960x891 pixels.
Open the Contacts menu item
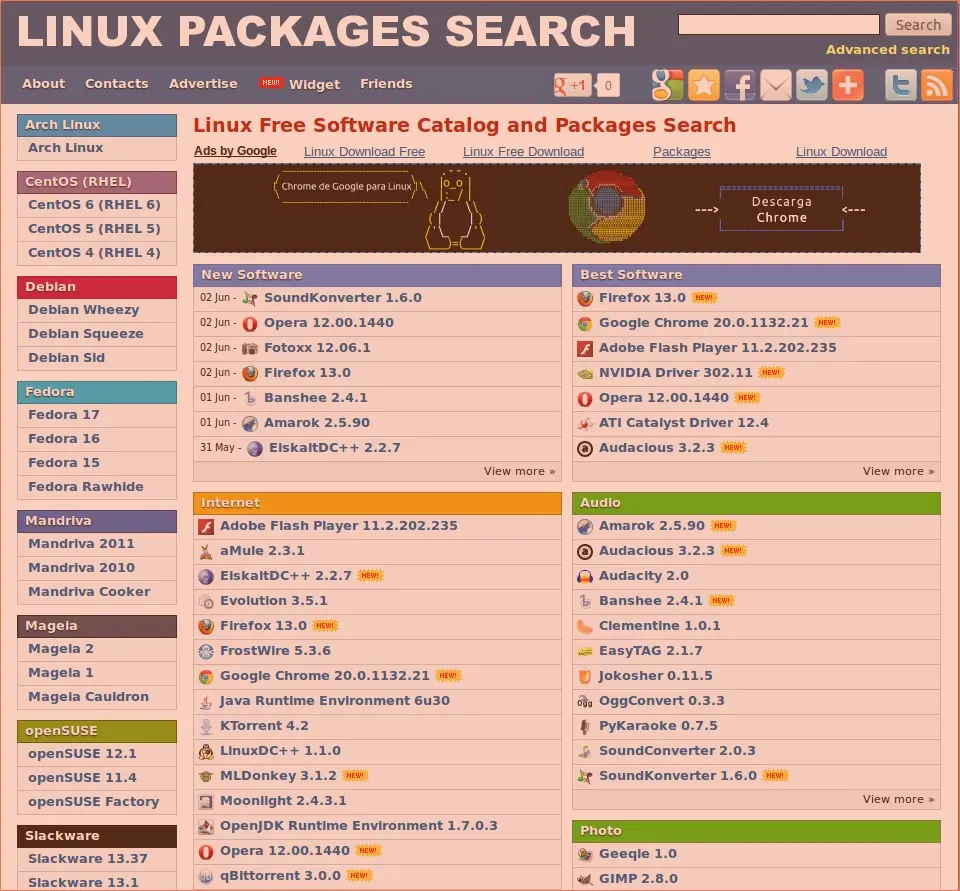point(116,84)
